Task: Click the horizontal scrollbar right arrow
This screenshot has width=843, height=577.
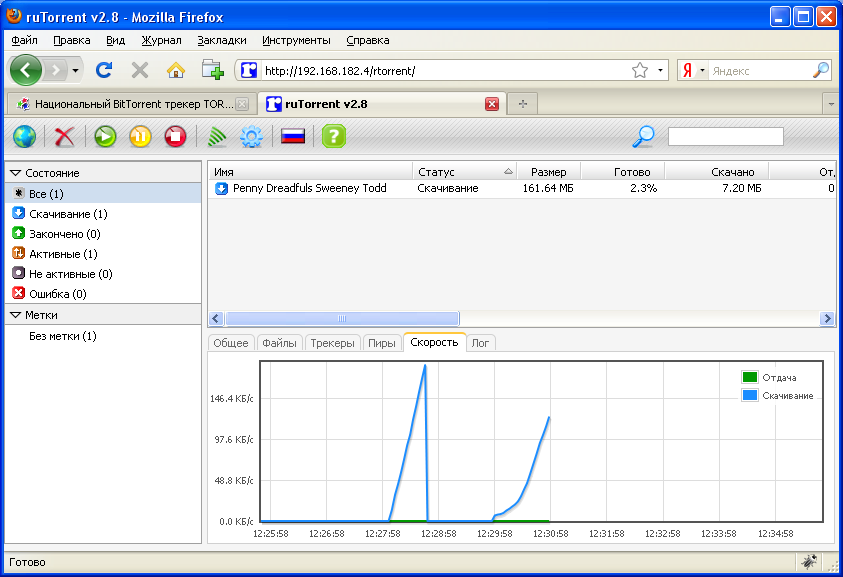Action: point(827,318)
